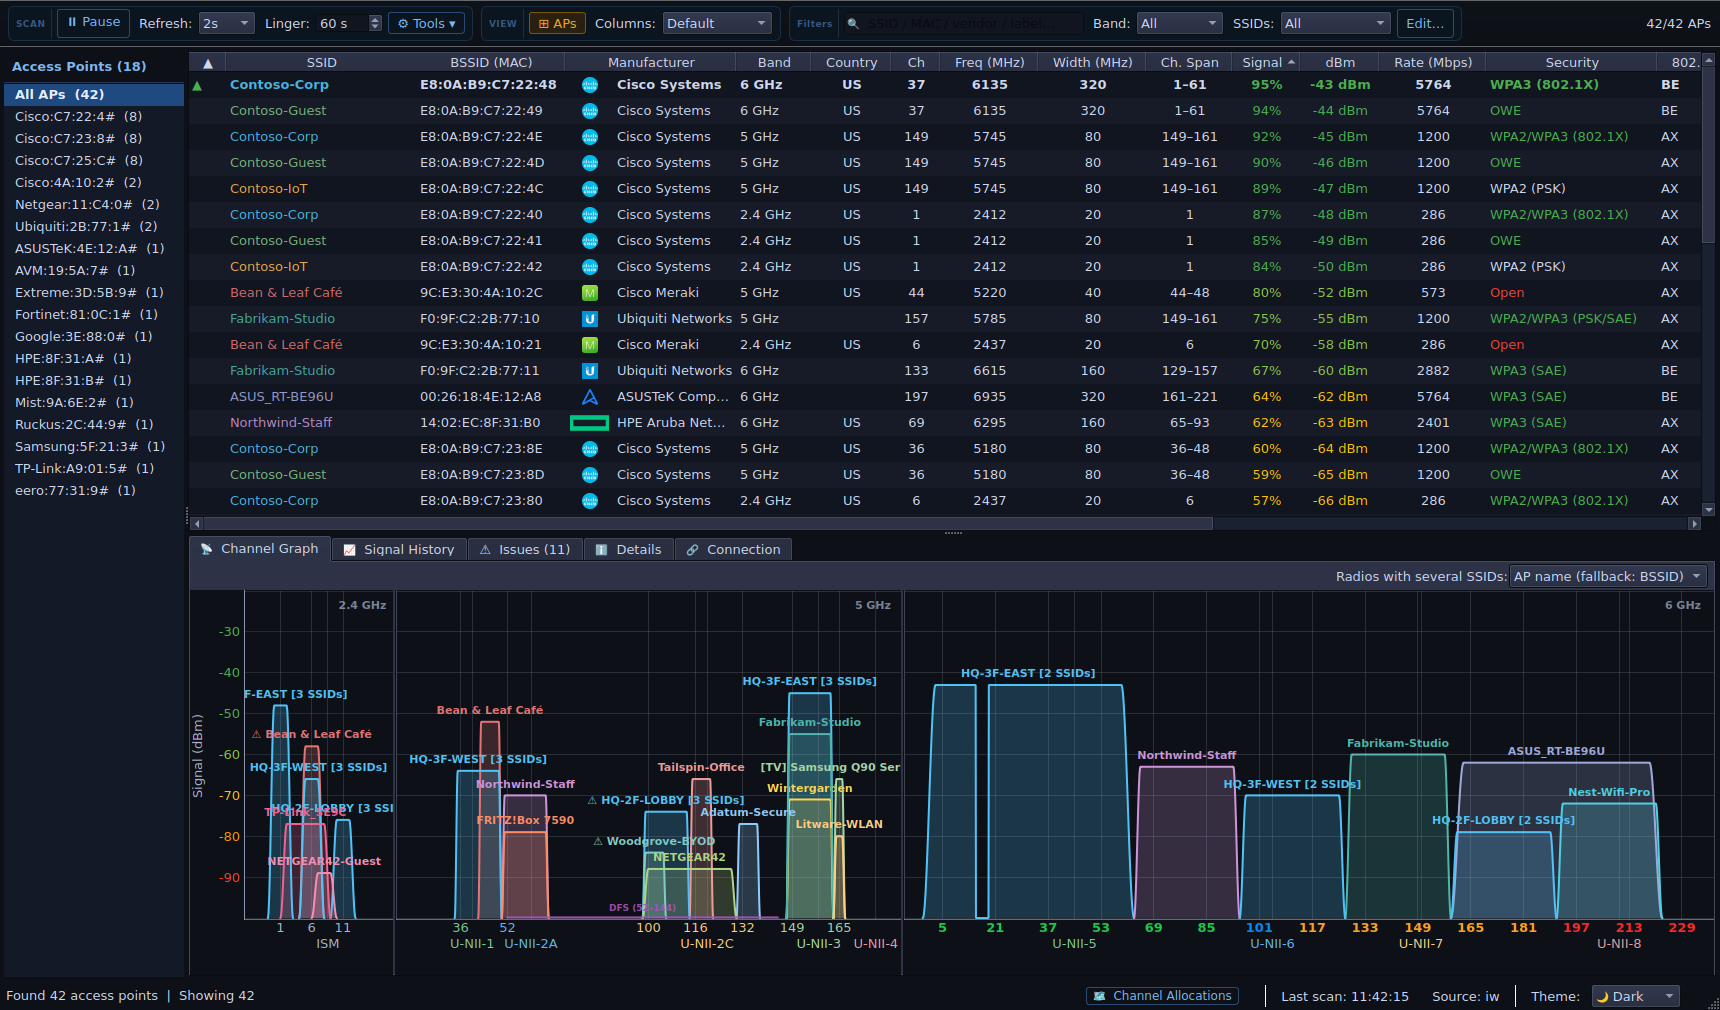Click the HQ-3F-EAST [2 SSIDs] 6 GHz graph label

[x=1028, y=674]
